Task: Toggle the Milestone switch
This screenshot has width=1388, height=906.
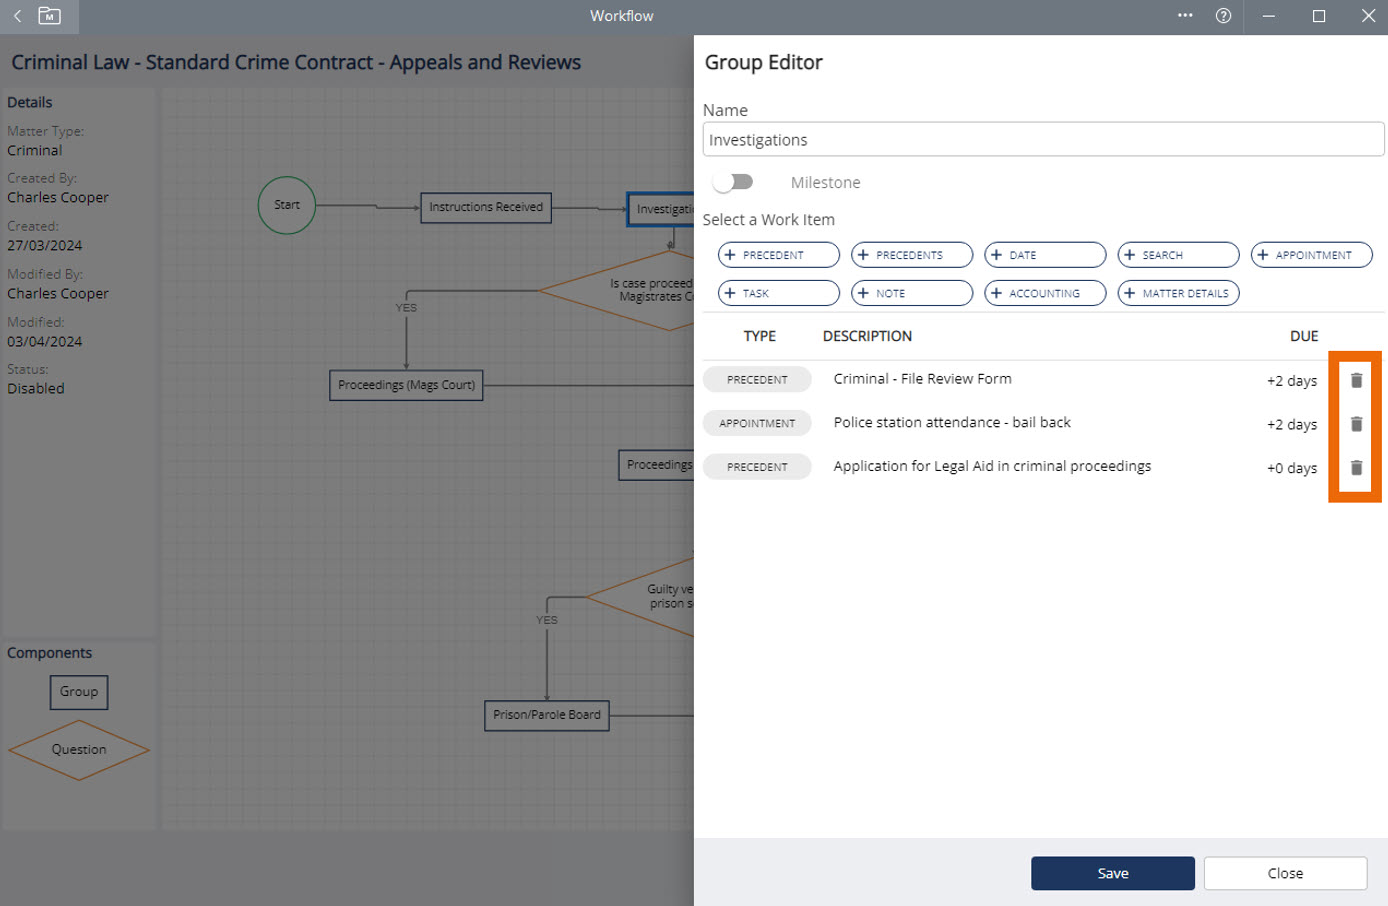Action: tap(734, 182)
